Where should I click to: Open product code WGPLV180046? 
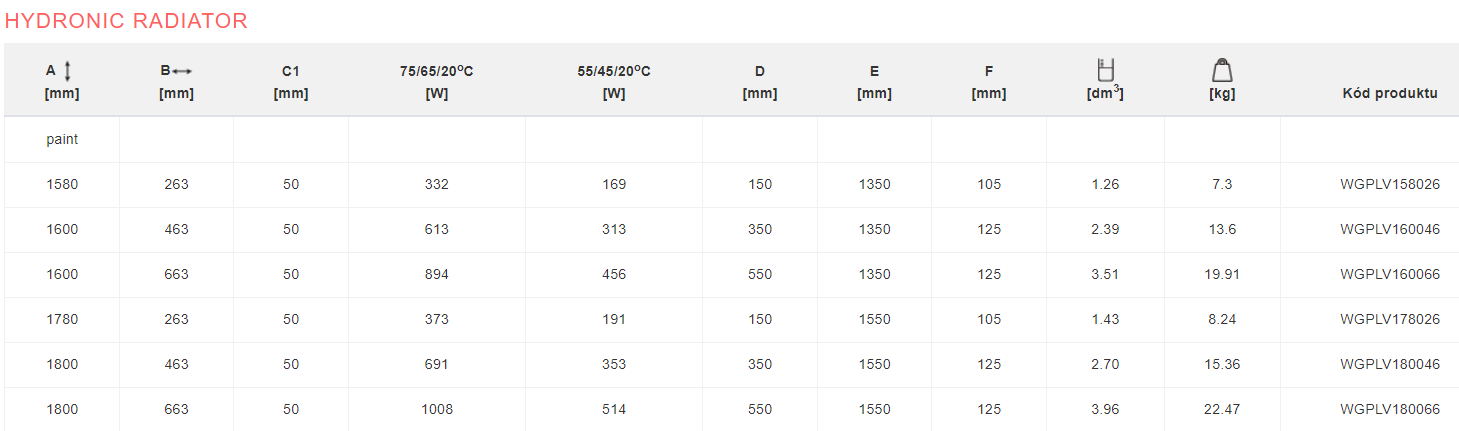tap(1390, 365)
